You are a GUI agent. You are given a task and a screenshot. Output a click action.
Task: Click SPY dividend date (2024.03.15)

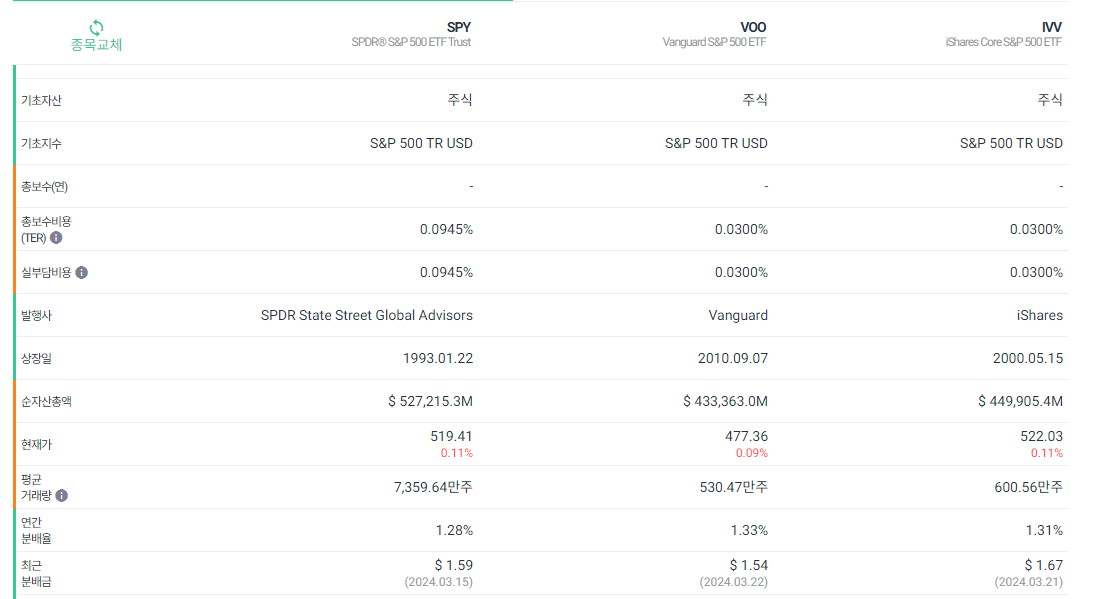coord(439,582)
